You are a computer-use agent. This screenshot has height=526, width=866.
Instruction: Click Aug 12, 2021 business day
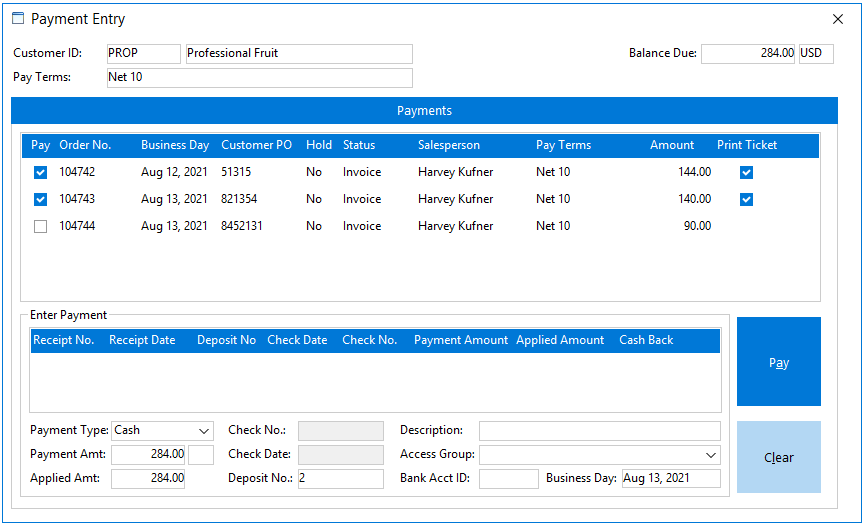(174, 172)
